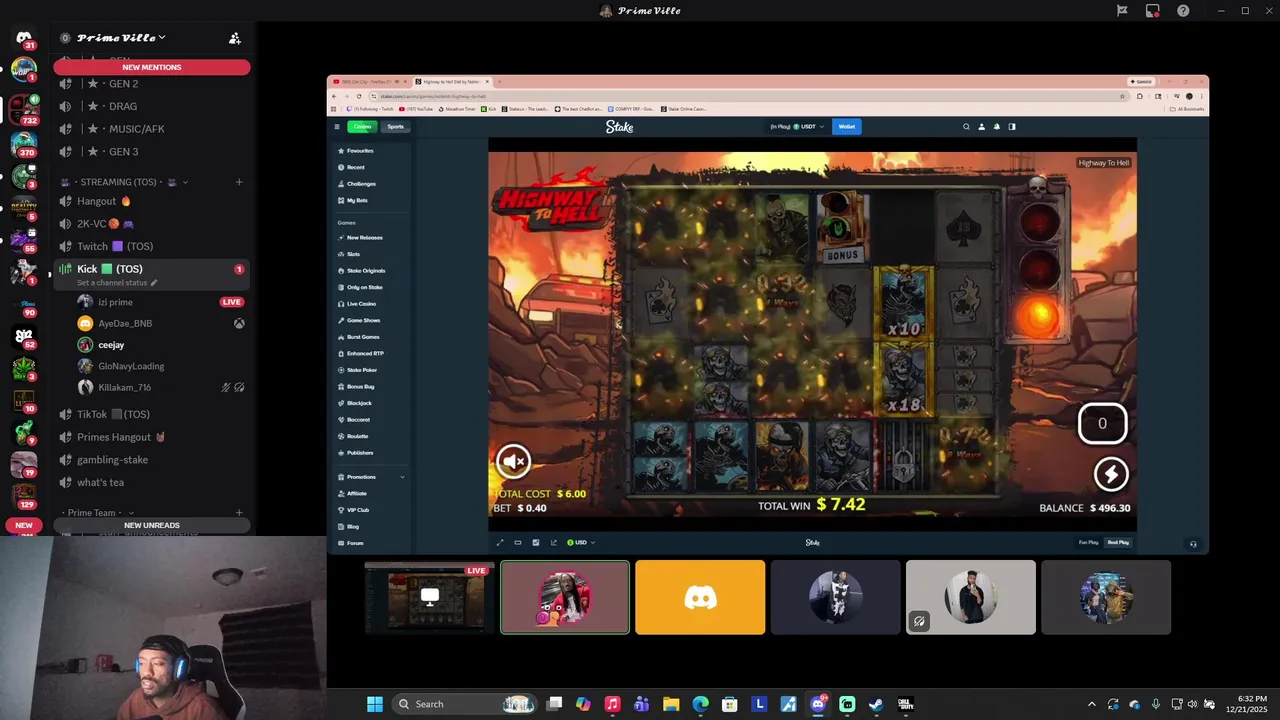The width and height of the screenshot is (1280, 720).
Task: Open Stake notifications bell icon
Action: coord(996,127)
